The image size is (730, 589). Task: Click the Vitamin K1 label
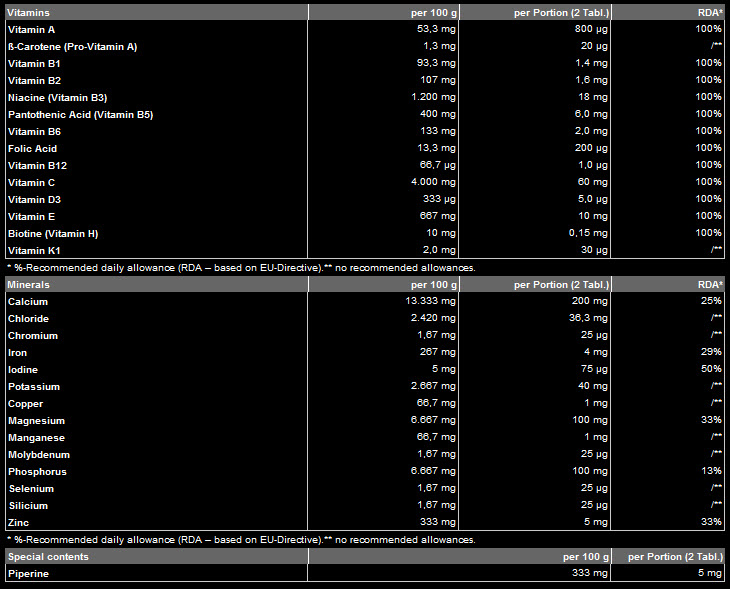[34, 250]
